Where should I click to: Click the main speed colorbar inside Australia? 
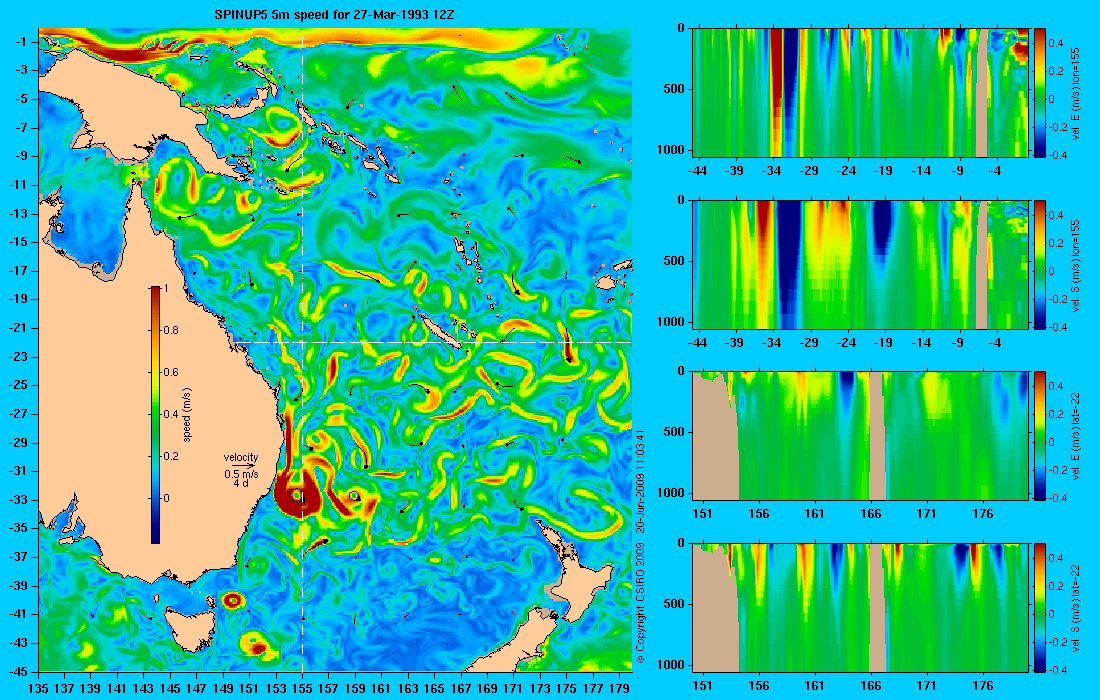tap(155, 415)
